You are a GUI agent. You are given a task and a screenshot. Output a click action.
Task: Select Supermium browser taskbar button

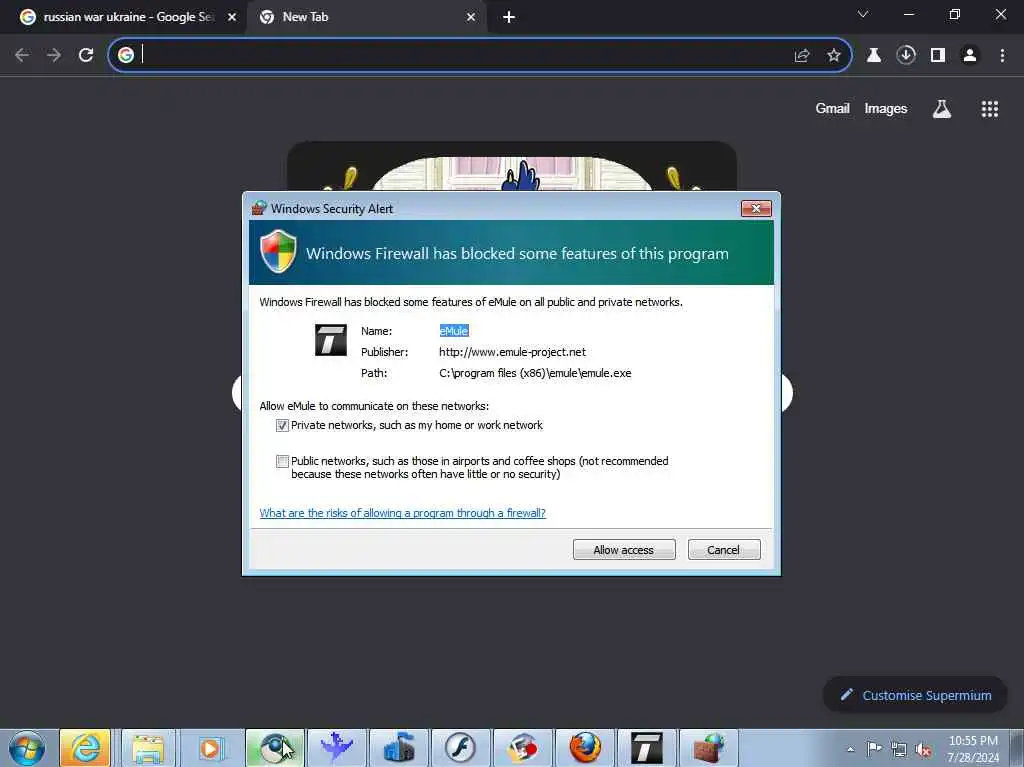coord(275,747)
